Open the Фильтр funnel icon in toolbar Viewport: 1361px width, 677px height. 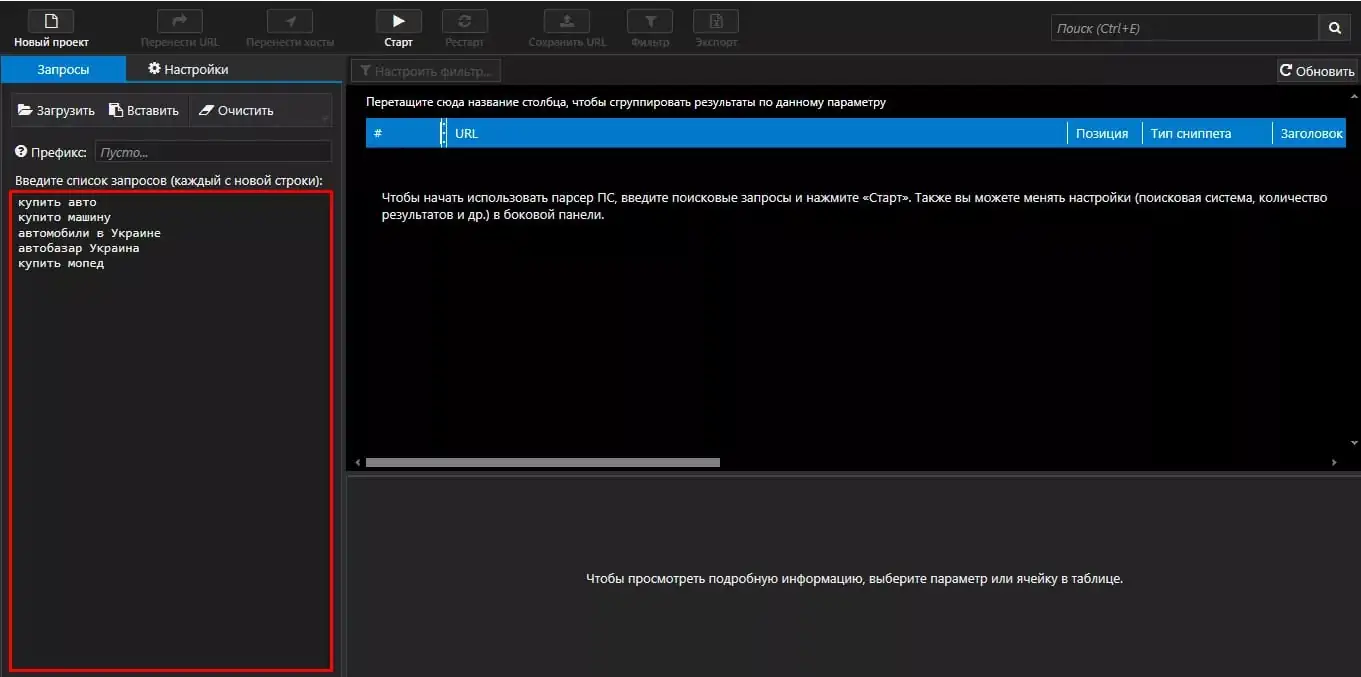[x=650, y=21]
